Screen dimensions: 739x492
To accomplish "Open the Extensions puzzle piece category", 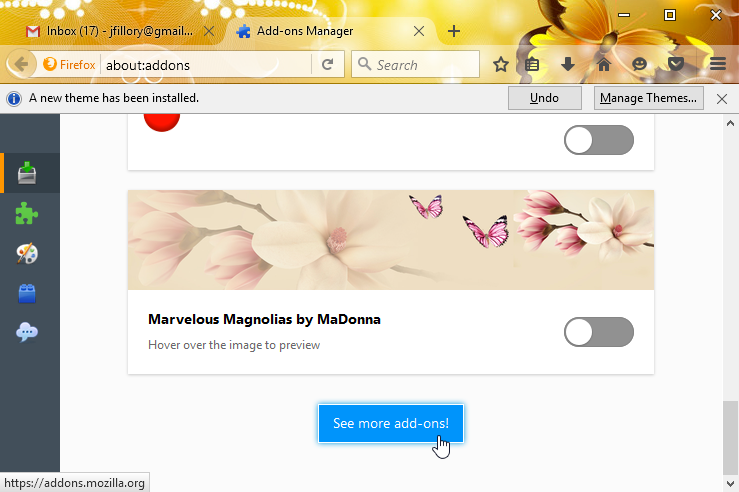I will click(27, 213).
